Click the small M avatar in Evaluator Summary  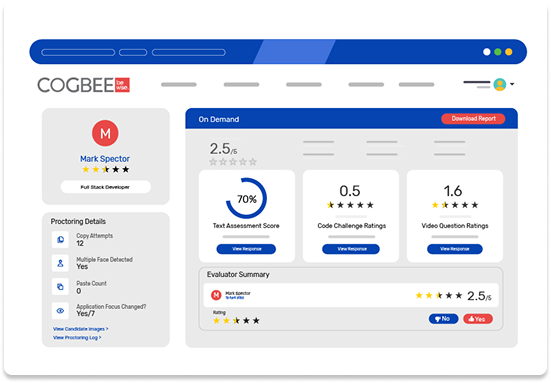point(216,295)
